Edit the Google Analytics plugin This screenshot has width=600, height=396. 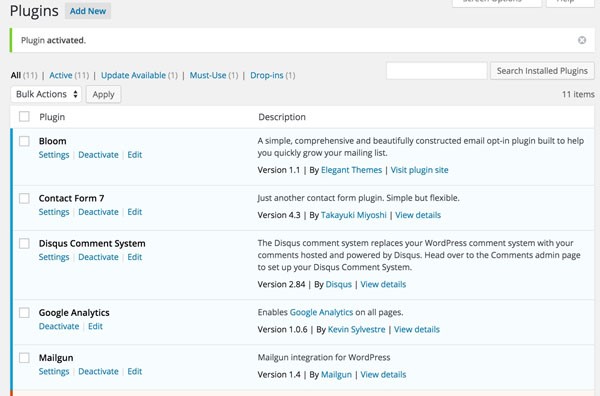[95, 326]
